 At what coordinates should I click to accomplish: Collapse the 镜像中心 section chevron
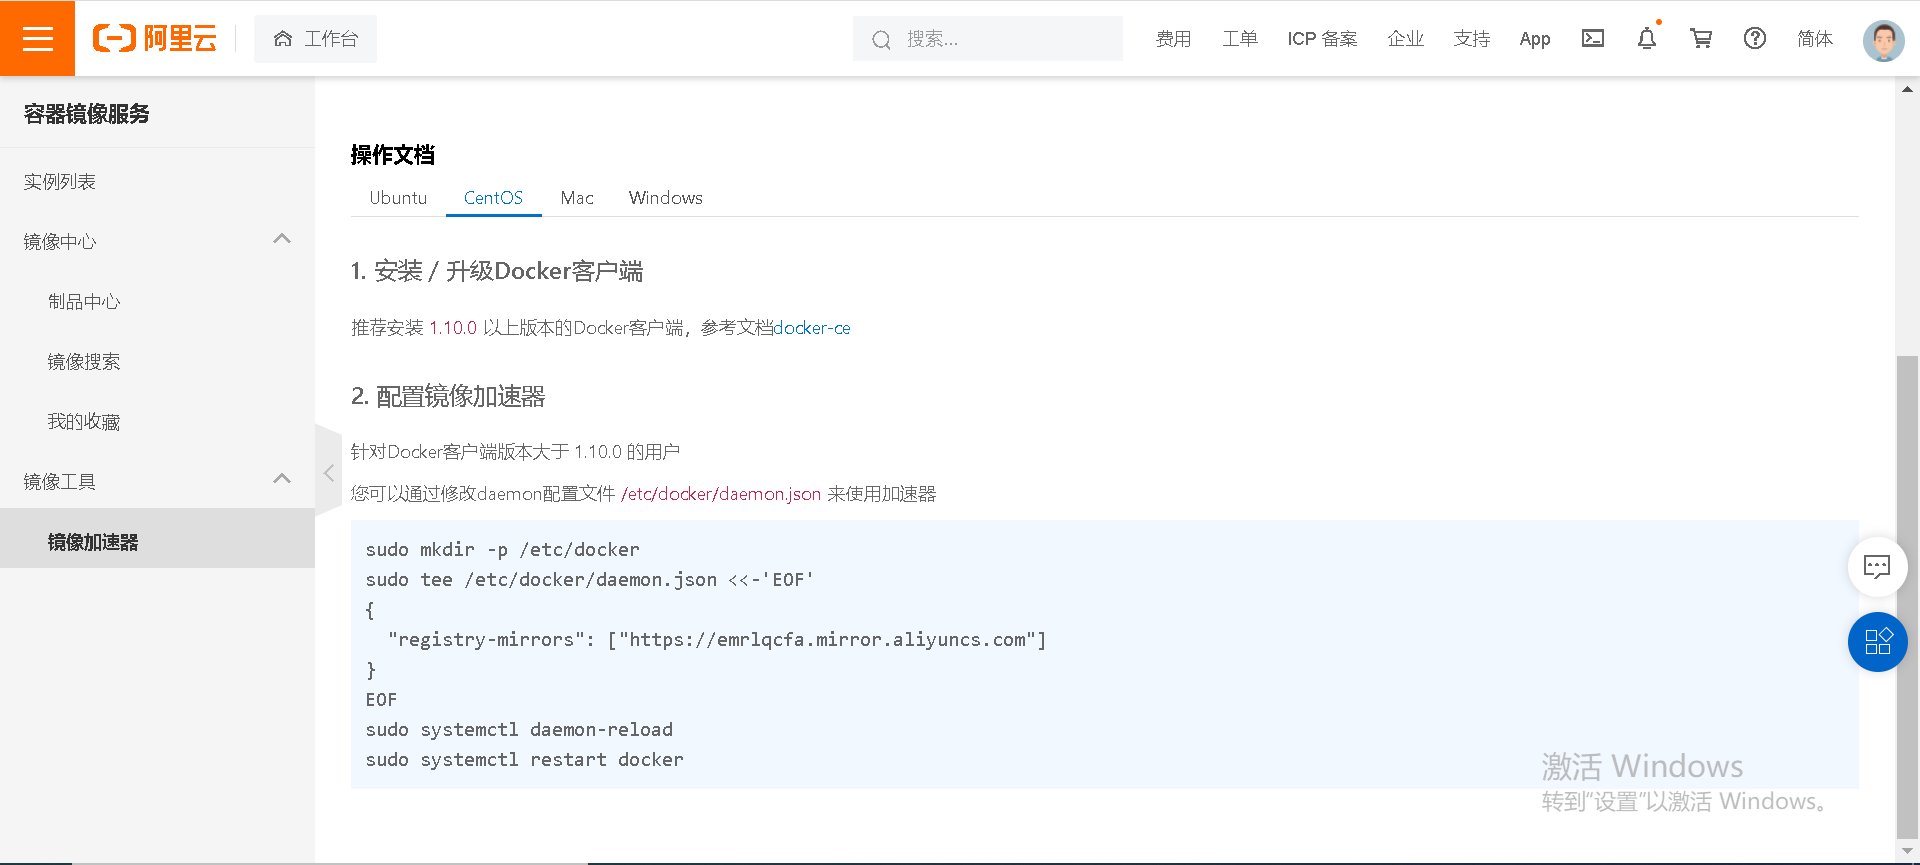pyautogui.click(x=282, y=239)
